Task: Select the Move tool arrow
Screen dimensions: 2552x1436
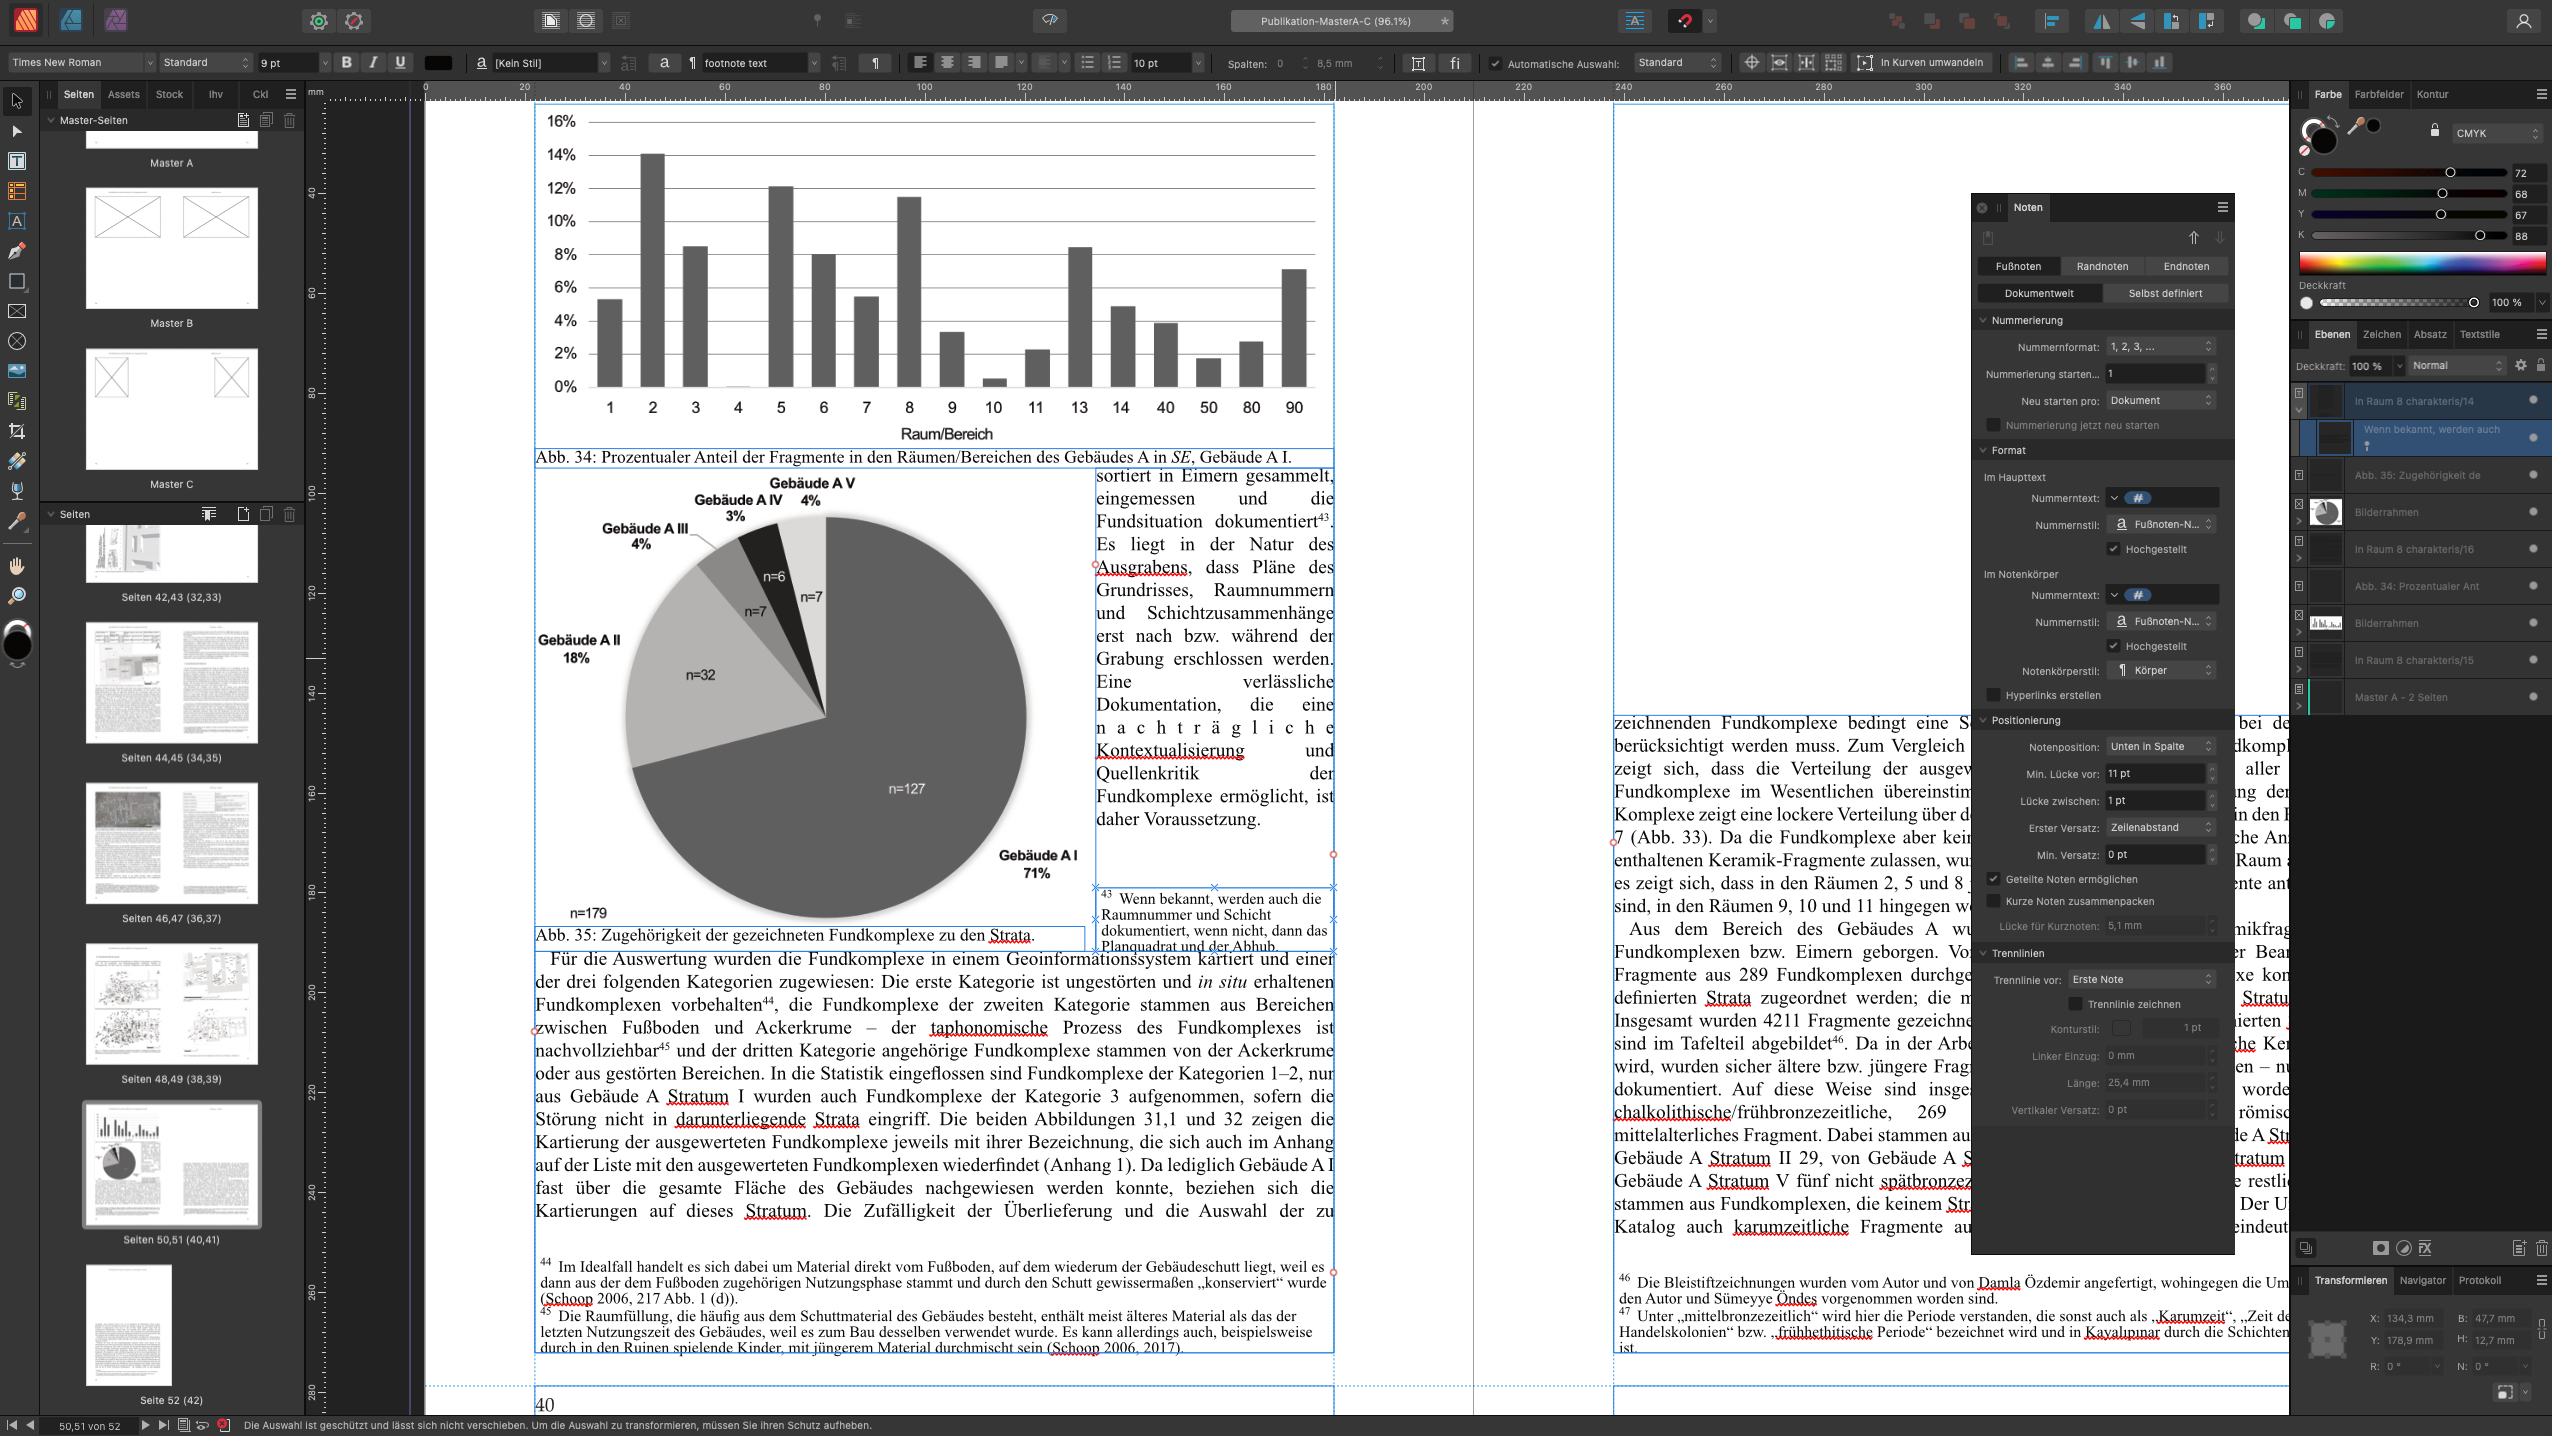Action: pos(17,101)
